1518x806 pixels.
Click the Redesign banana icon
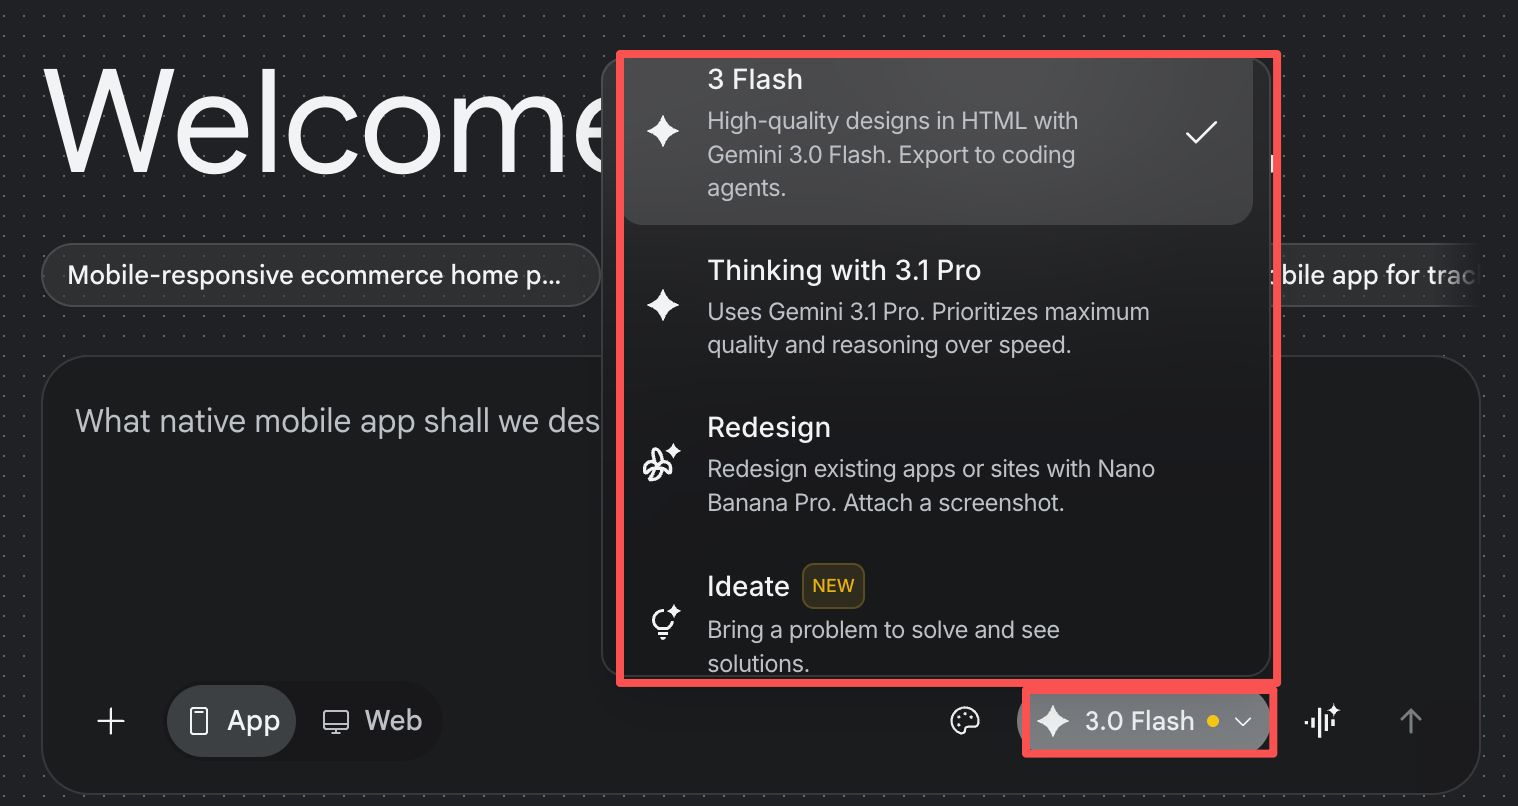pos(661,463)
